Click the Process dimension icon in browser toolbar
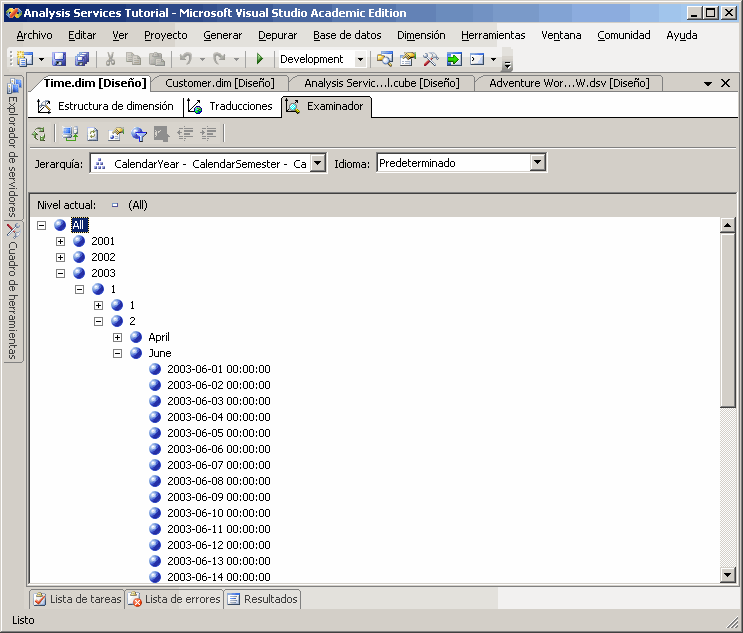743x633 pixels. (x=39, y=134)
